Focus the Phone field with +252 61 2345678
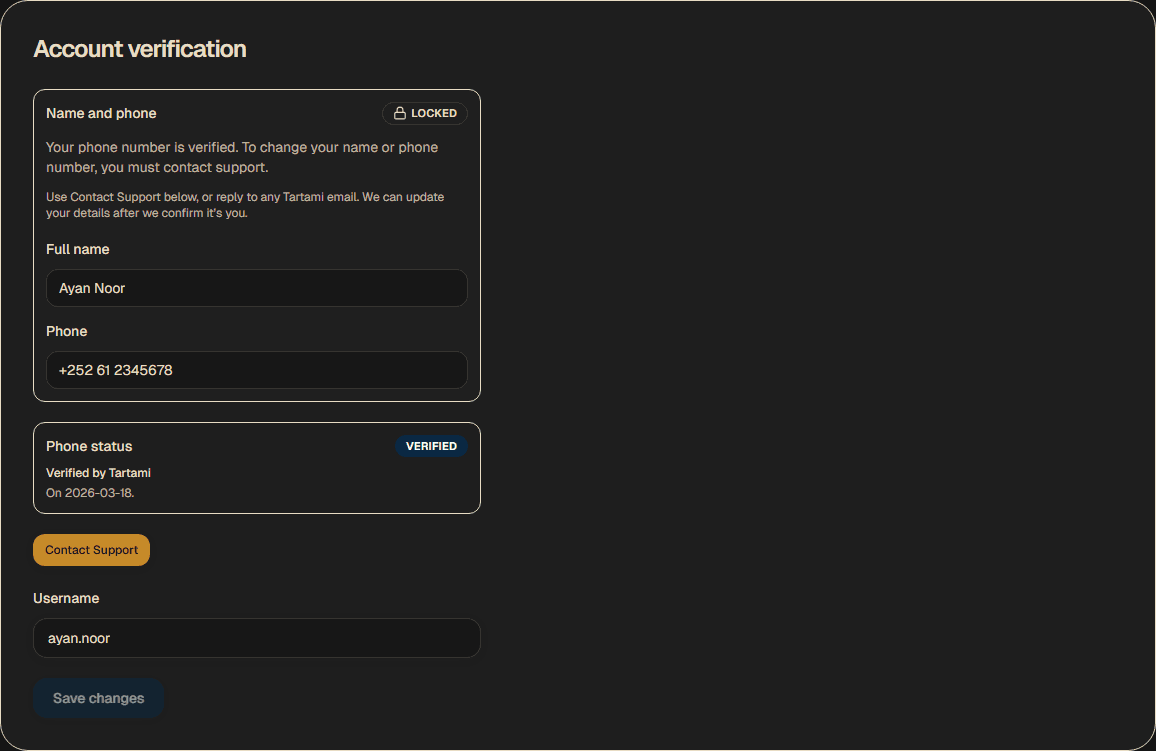Viewport: 1156px width, 751px height. tap(257, 370)
